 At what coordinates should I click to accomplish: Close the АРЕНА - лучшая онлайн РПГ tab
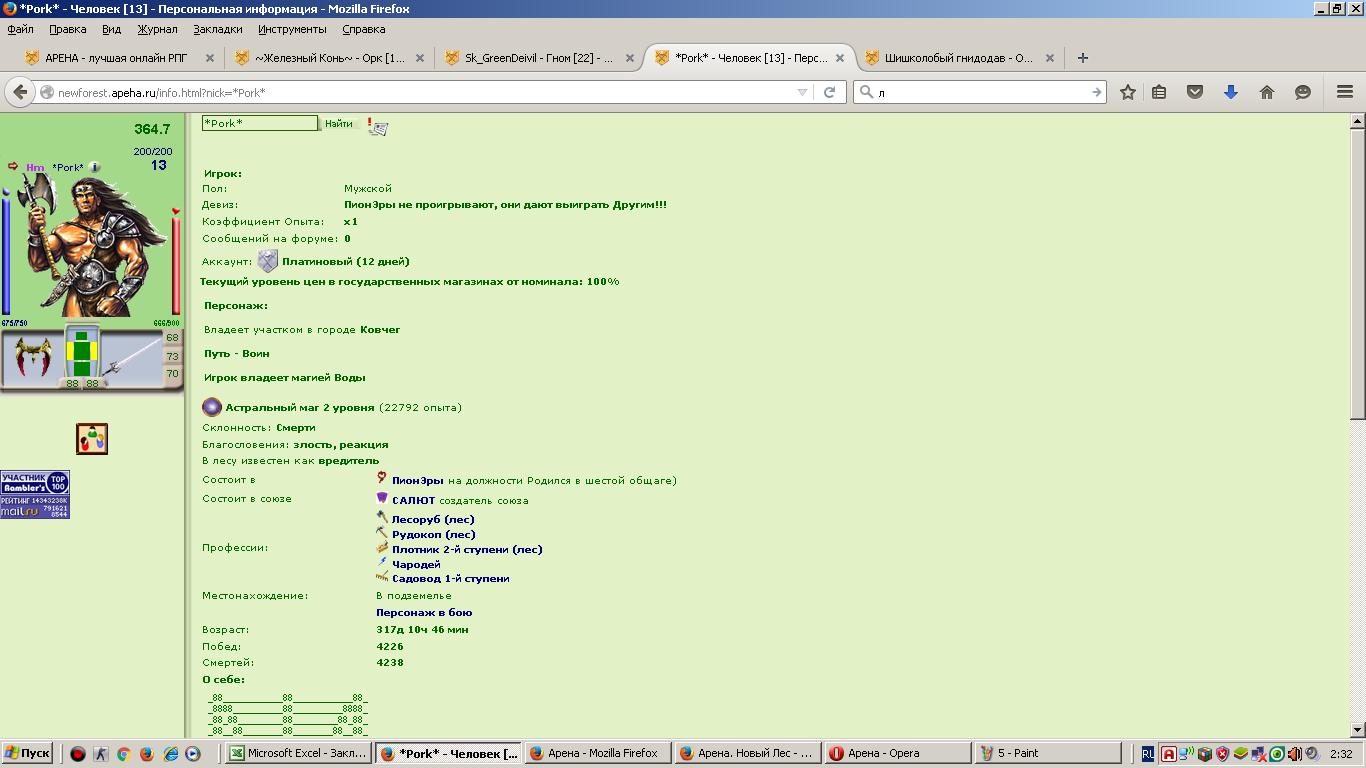pyautogui.click(x=210, y=58)
